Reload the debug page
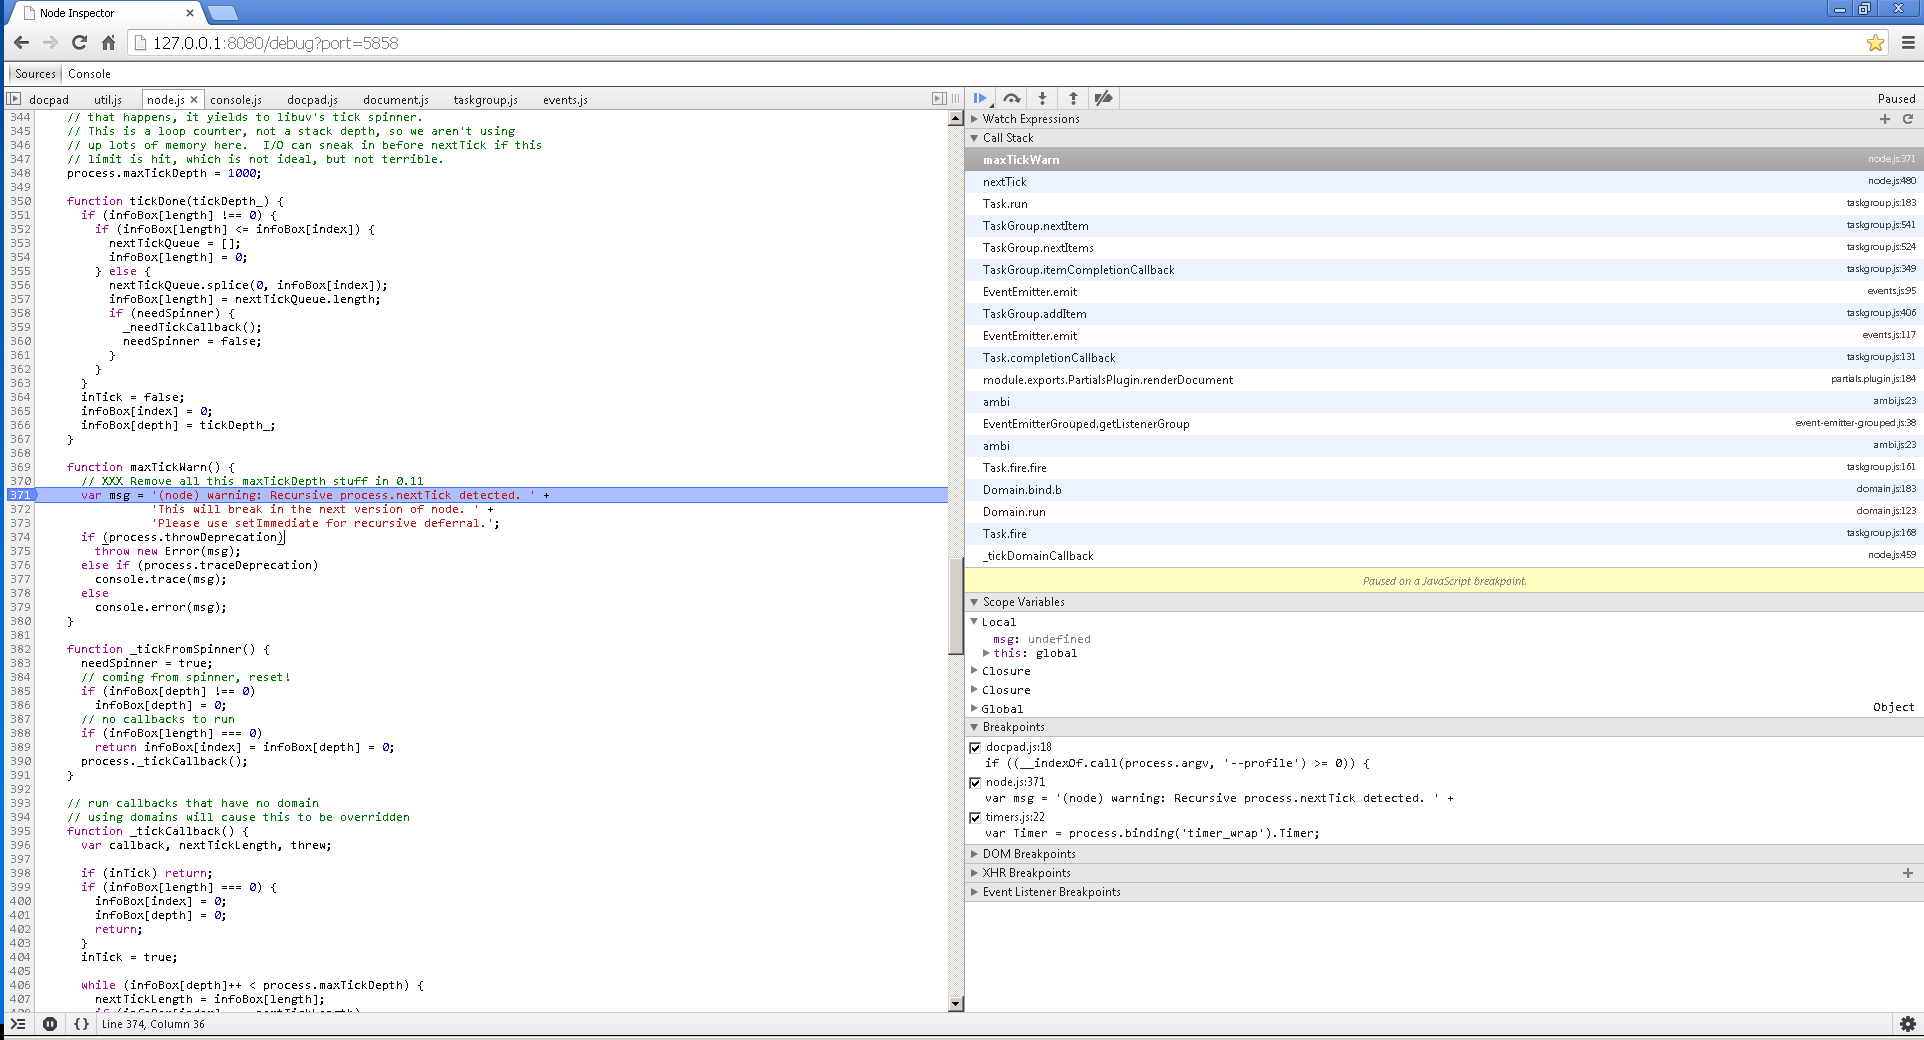This screenshot has width=1924, height=1040. coord(80,43)
